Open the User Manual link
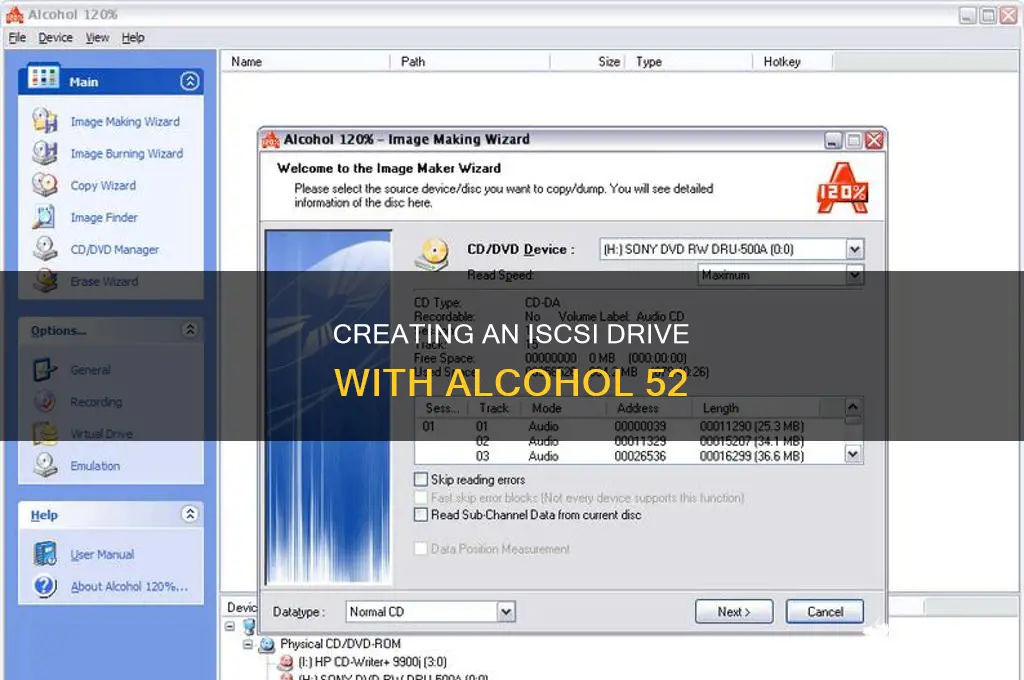Screen dimensions: 1024x680 (x=102, y=555)
